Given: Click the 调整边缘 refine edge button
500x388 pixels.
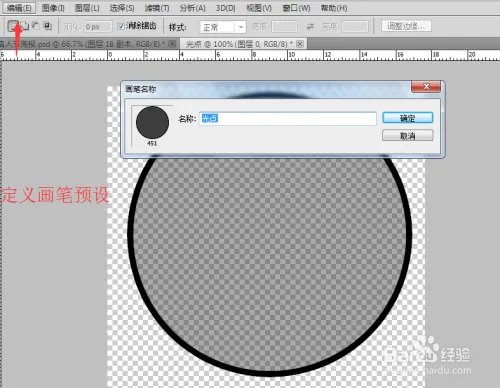Looking at the screenshot, I should tap(406, 26).
